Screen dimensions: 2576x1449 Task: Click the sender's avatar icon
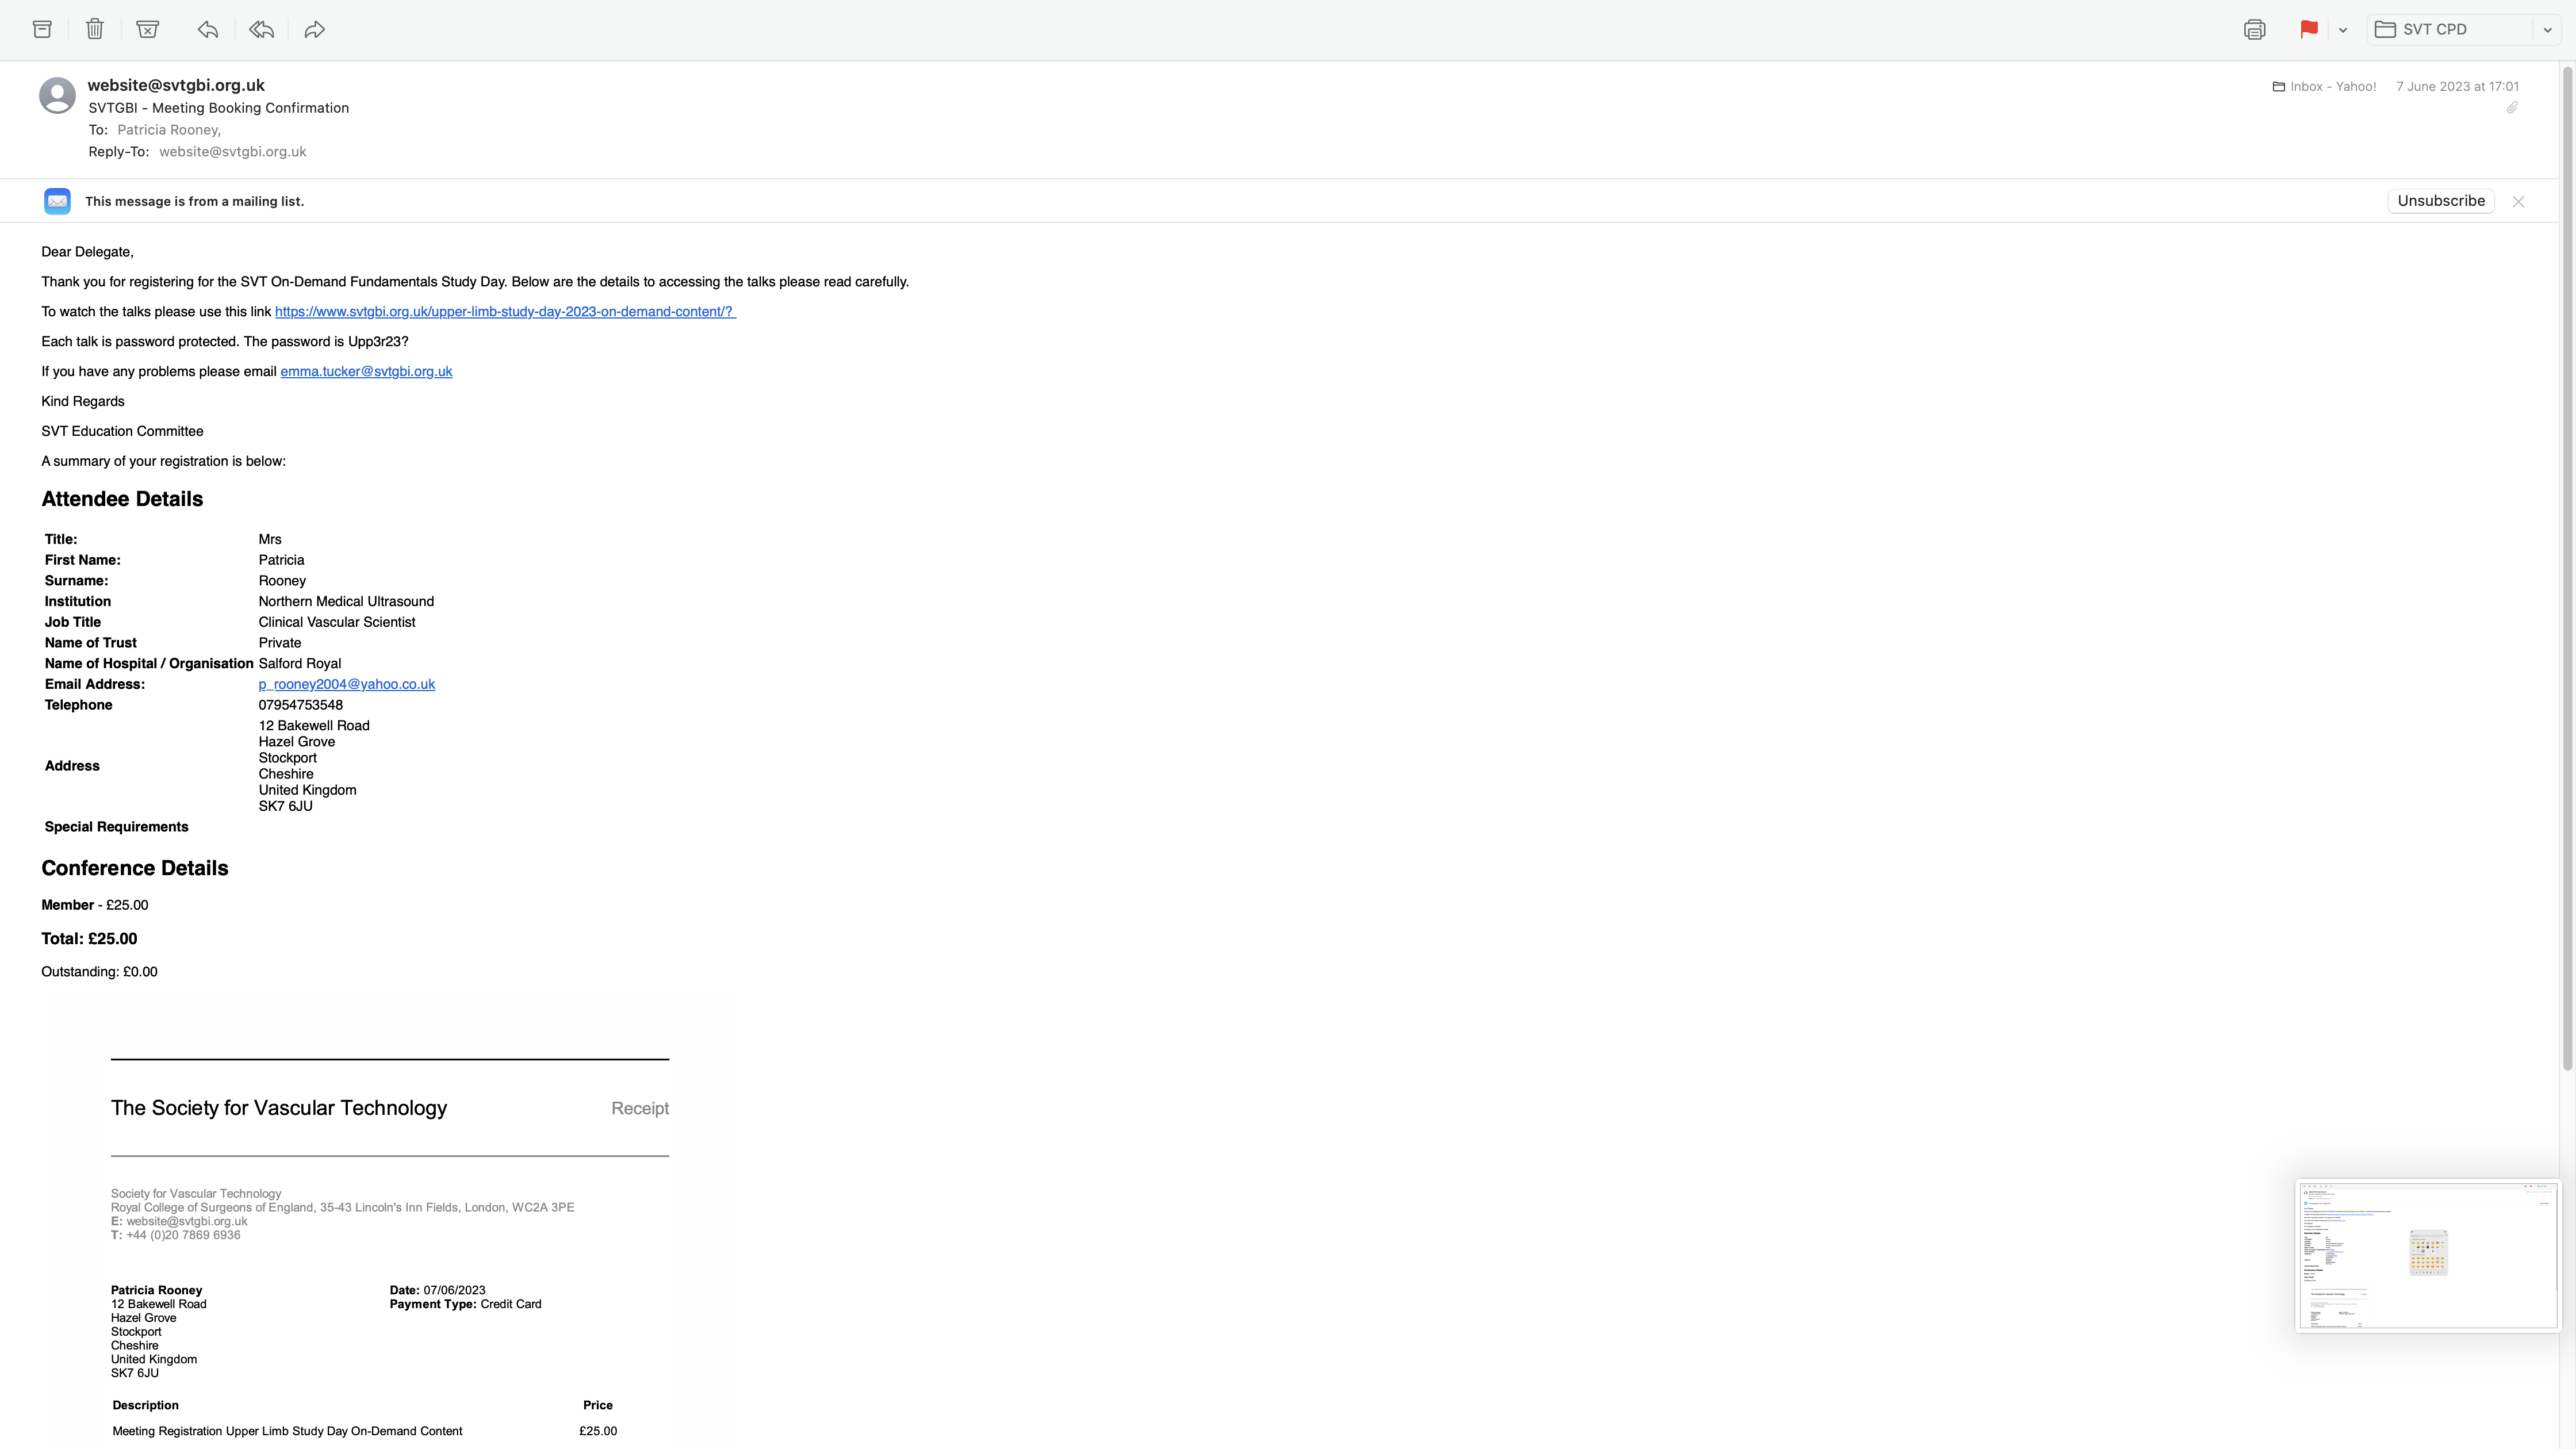tap(57, 95)
